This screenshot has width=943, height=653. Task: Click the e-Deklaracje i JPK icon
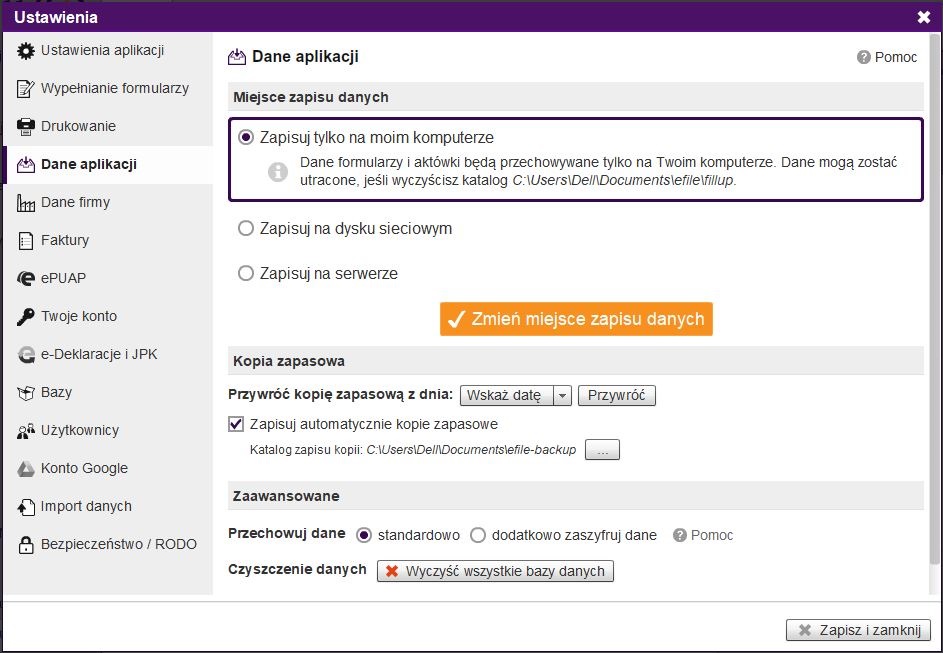click(26, 354)
